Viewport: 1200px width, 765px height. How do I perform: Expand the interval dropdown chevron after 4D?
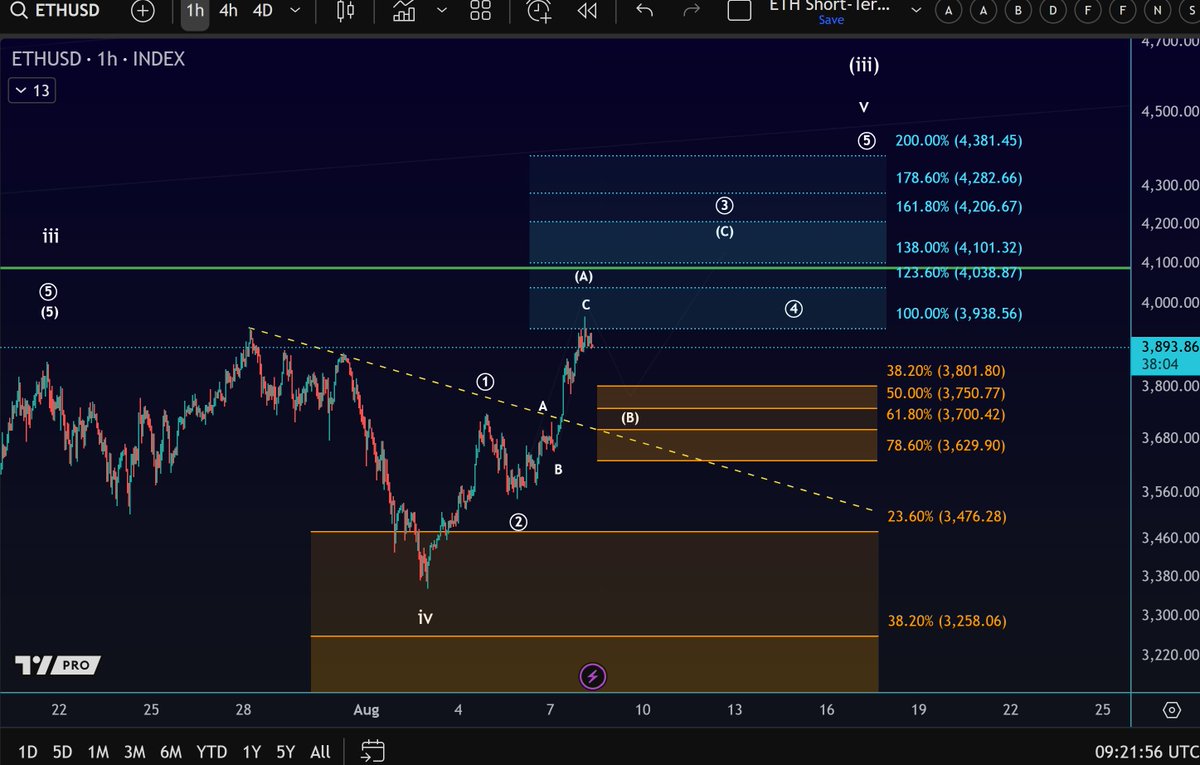[x=293, y=11]
